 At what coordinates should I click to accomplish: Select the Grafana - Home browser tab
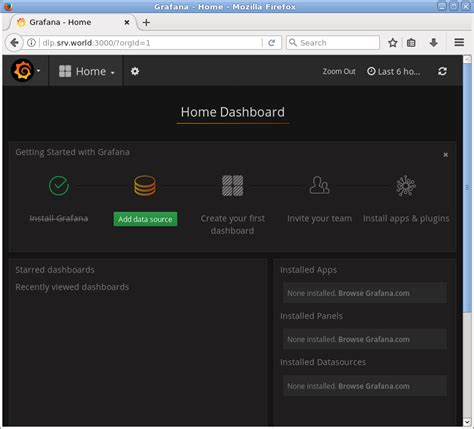(x=72, y=22)
